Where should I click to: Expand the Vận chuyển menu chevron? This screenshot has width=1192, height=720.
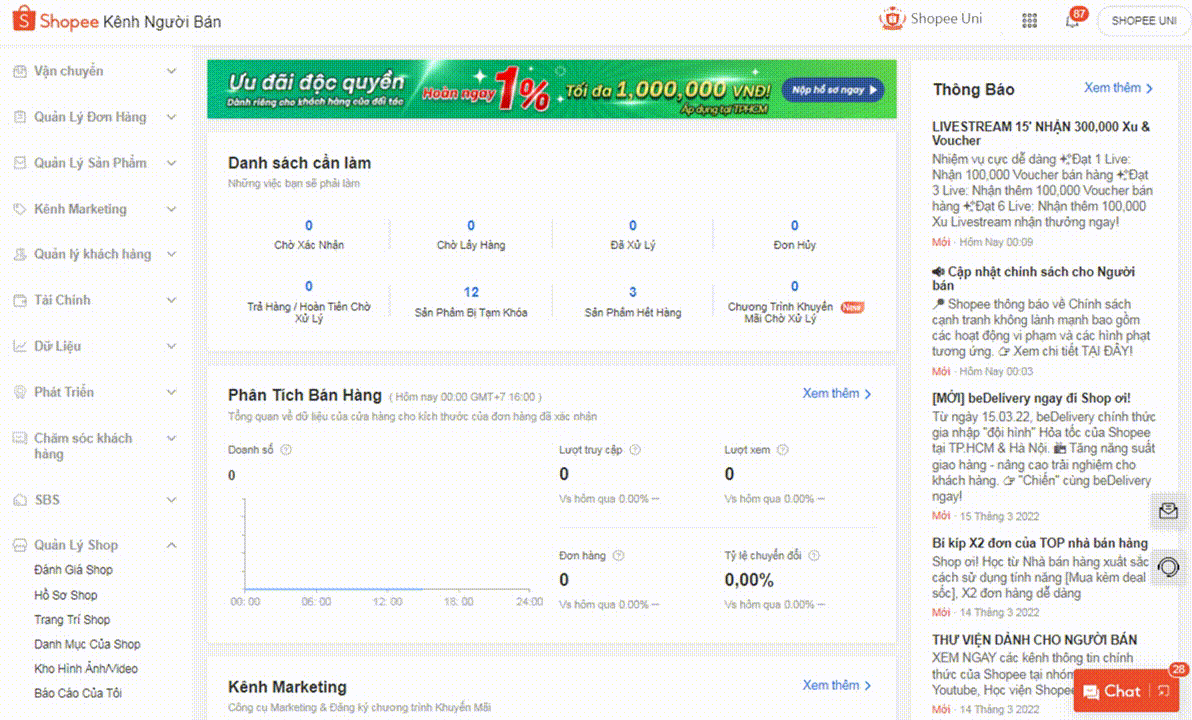point(172,71)
